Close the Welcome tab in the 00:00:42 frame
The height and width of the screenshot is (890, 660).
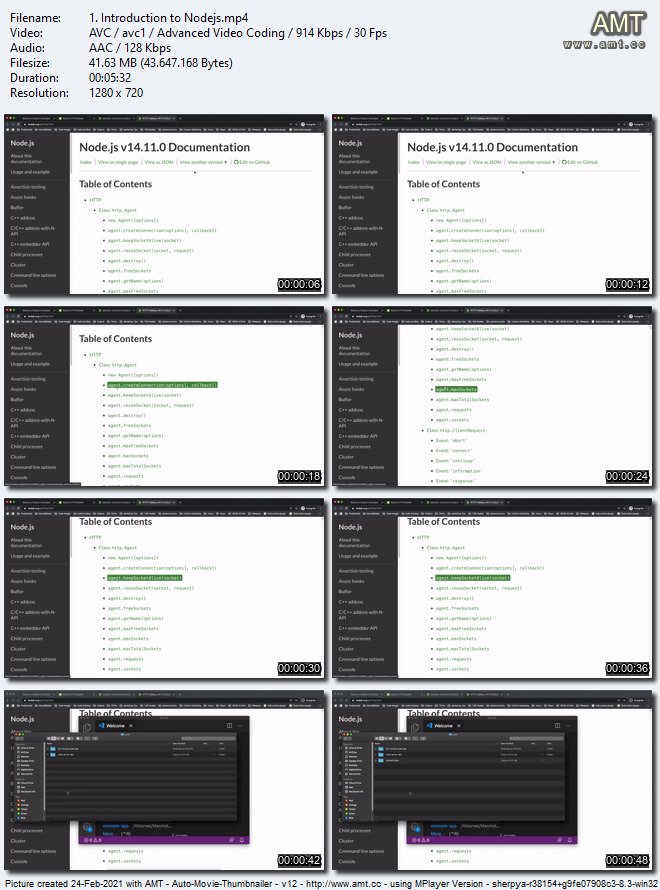[131, 726]
